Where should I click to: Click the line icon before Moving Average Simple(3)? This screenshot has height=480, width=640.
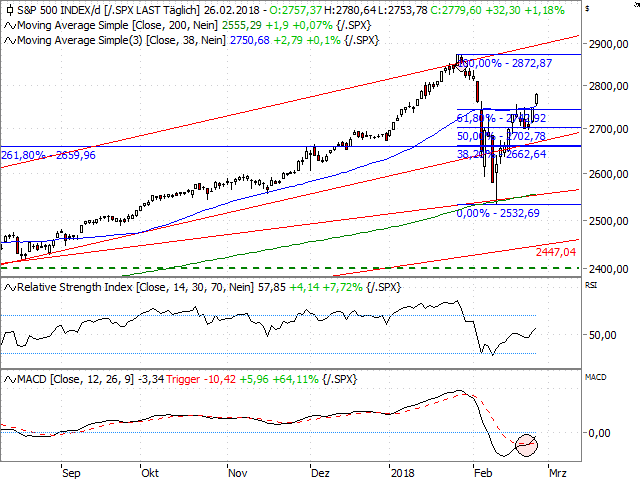(x=10, y=41)
